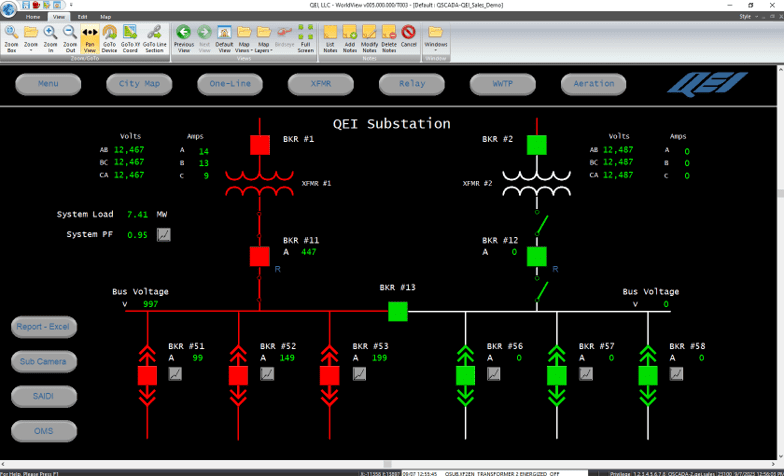Image resolution: width=784 pixels, height=476 pixels.
Task: Click the R recloser indicator by BKR #12
Action: click(555, 269)
